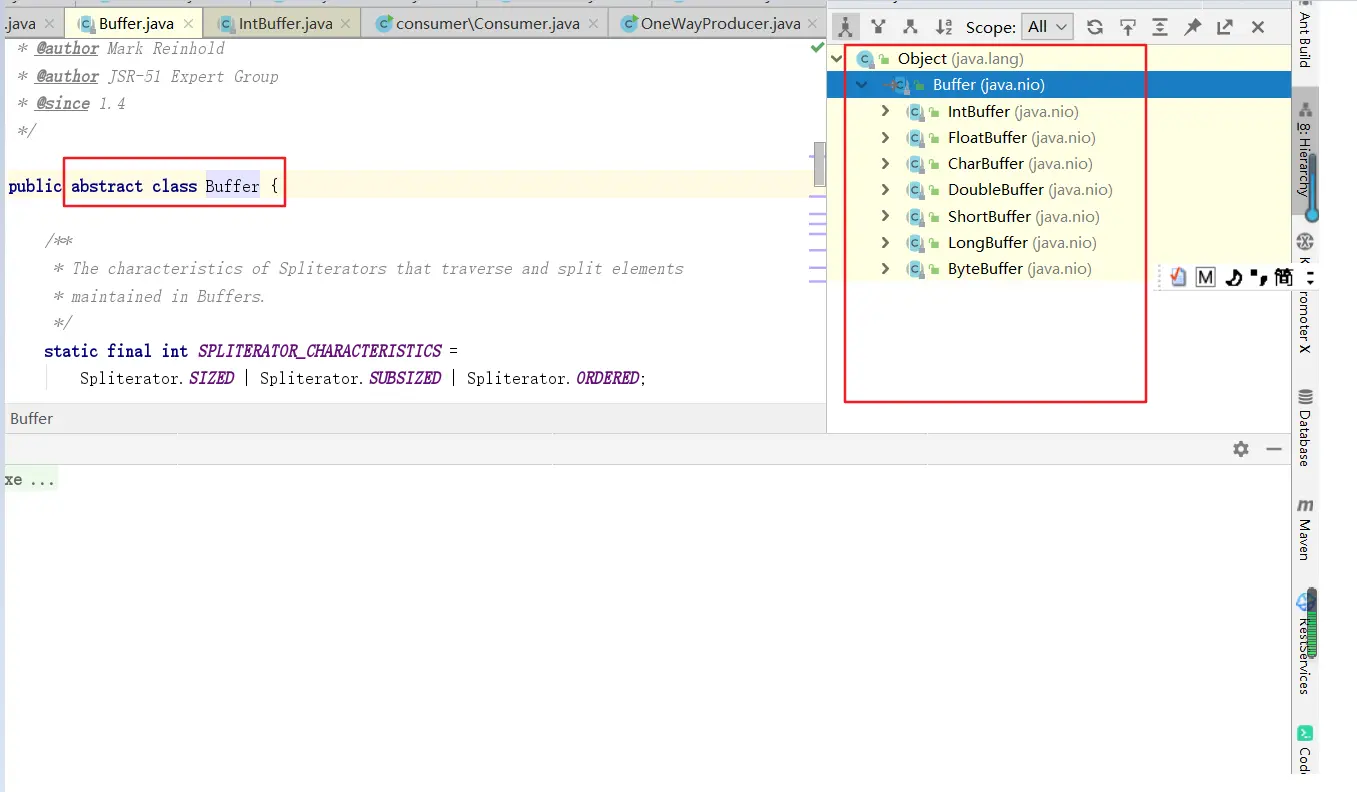Expand all nodes in hierarchy
Image resolution: width=1357 pixels, height=792 pixels.
[1159, 27]
